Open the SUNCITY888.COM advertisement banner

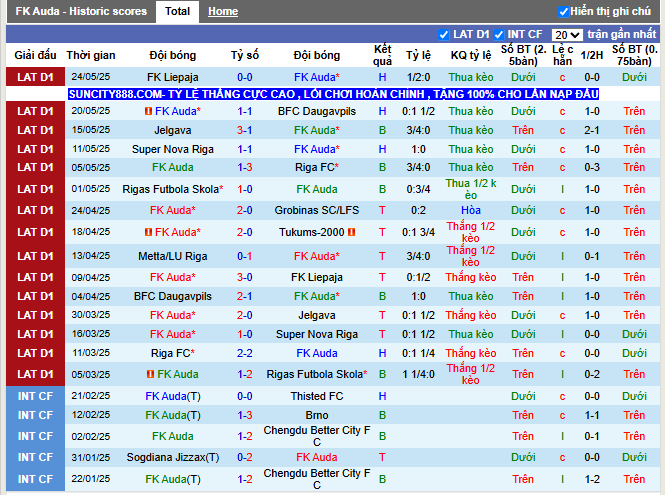(x=333, y=94)
